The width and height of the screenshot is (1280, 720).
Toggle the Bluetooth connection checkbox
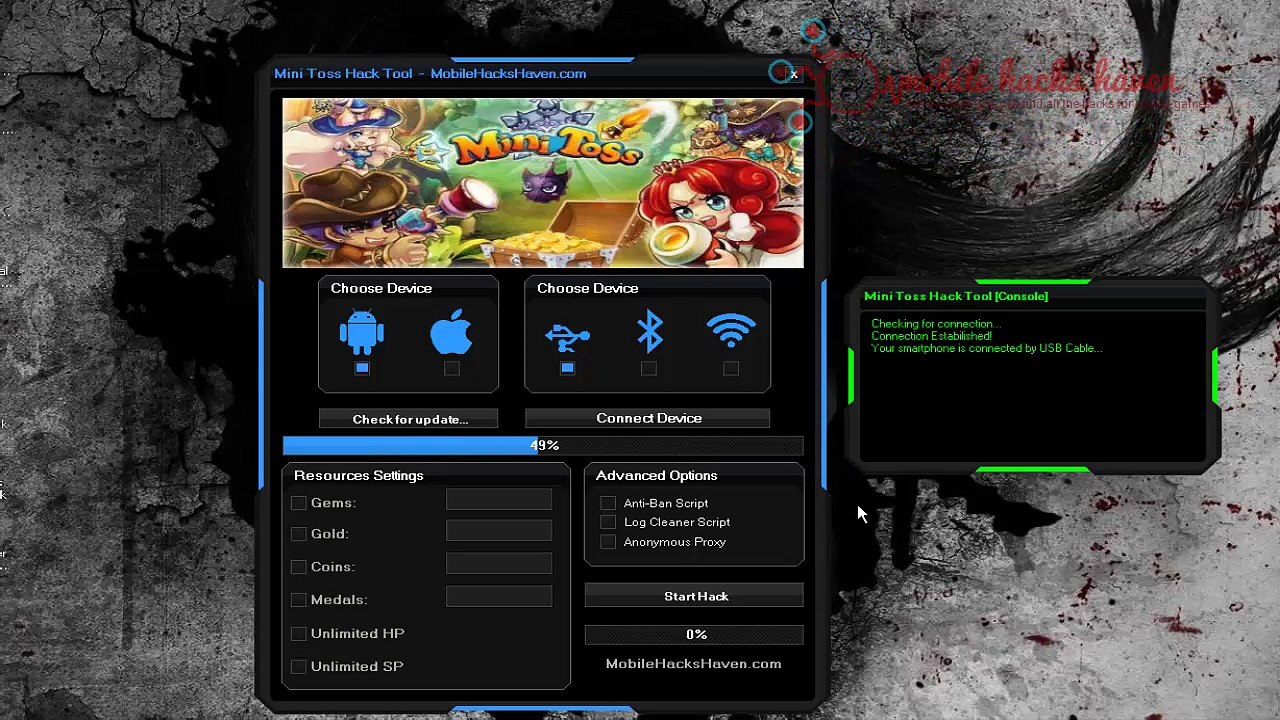(x=649, y=368)
